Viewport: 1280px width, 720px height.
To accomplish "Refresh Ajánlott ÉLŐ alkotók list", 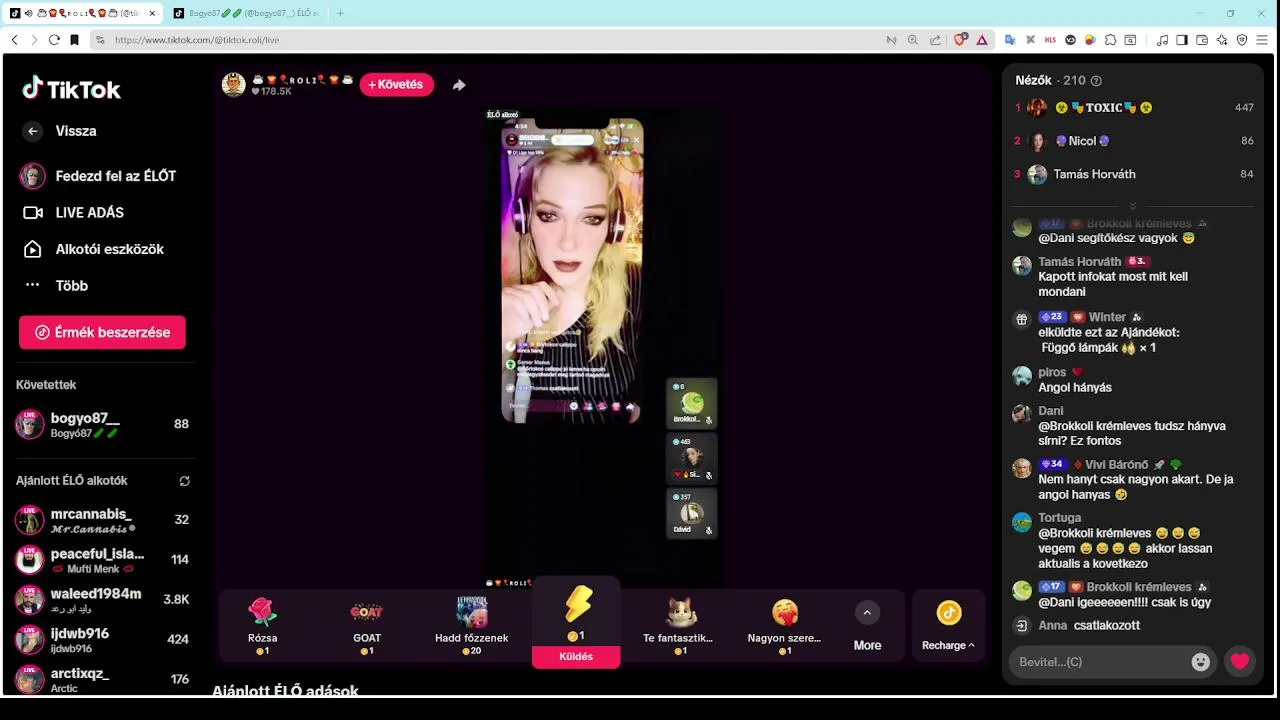I will [x=185, y=481].
